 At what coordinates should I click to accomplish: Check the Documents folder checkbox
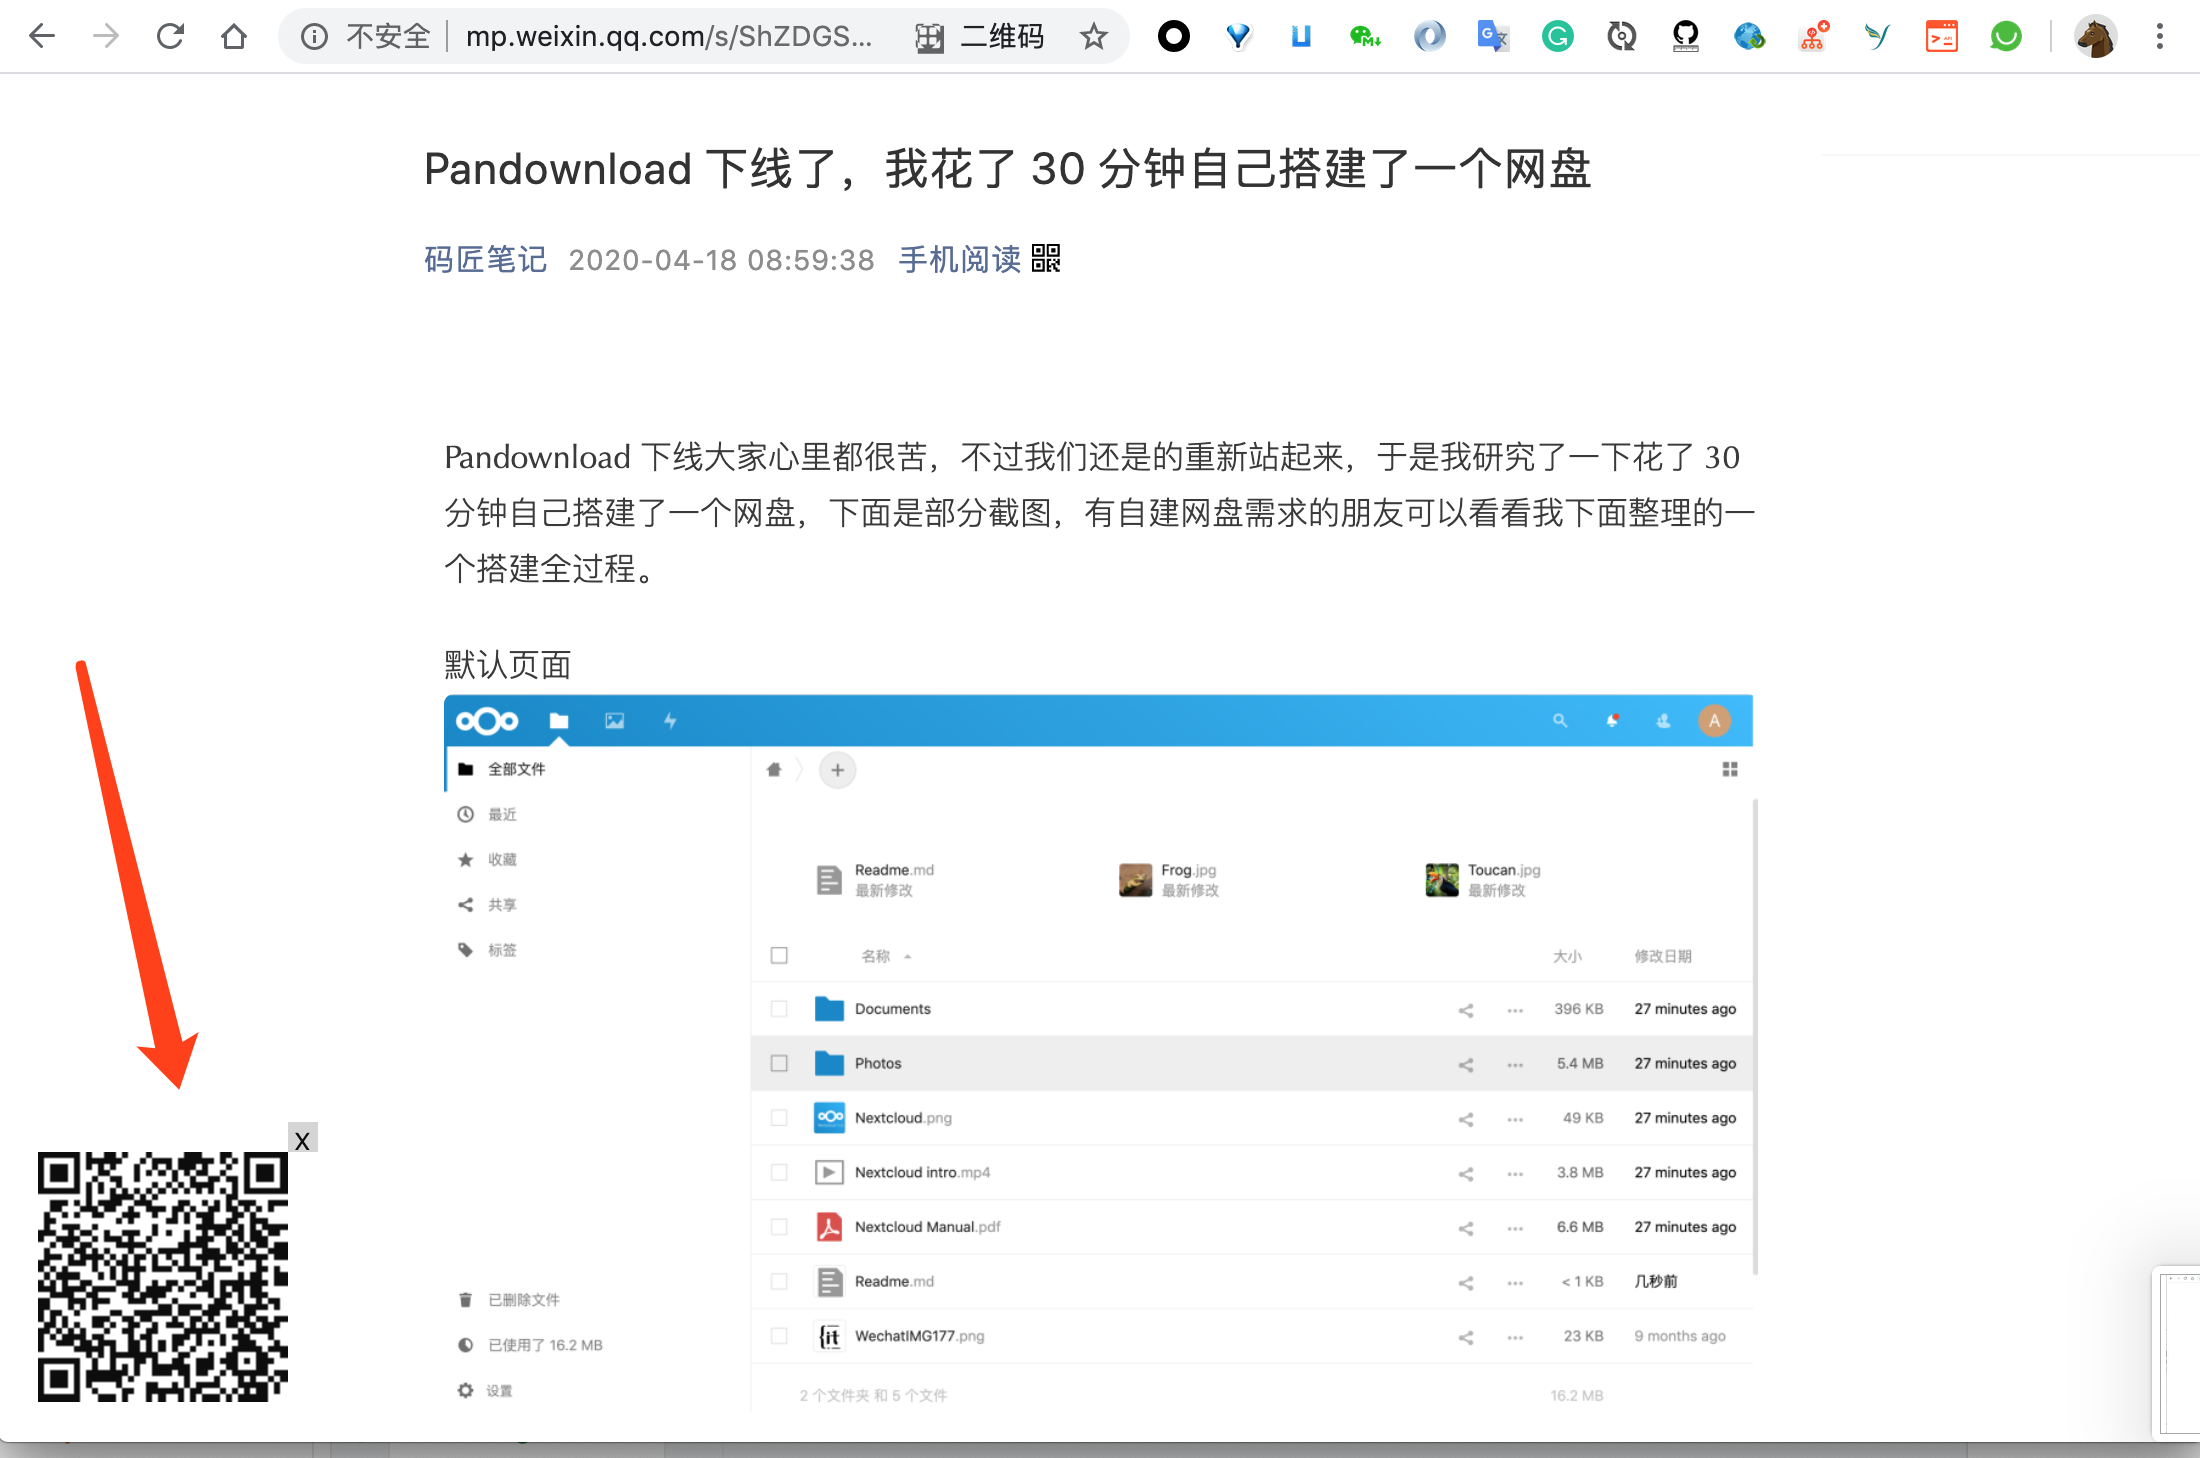tap(779, 1009)
